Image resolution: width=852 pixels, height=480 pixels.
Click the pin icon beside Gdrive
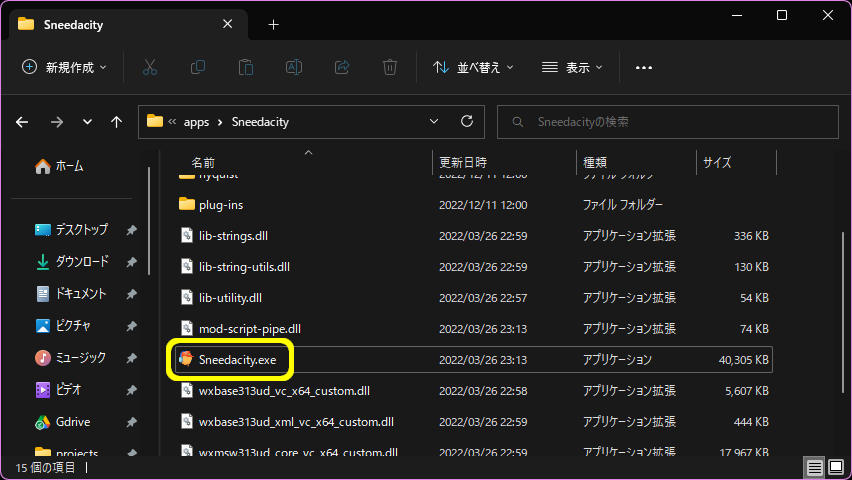pyautogui.click(x=131, y=422)
